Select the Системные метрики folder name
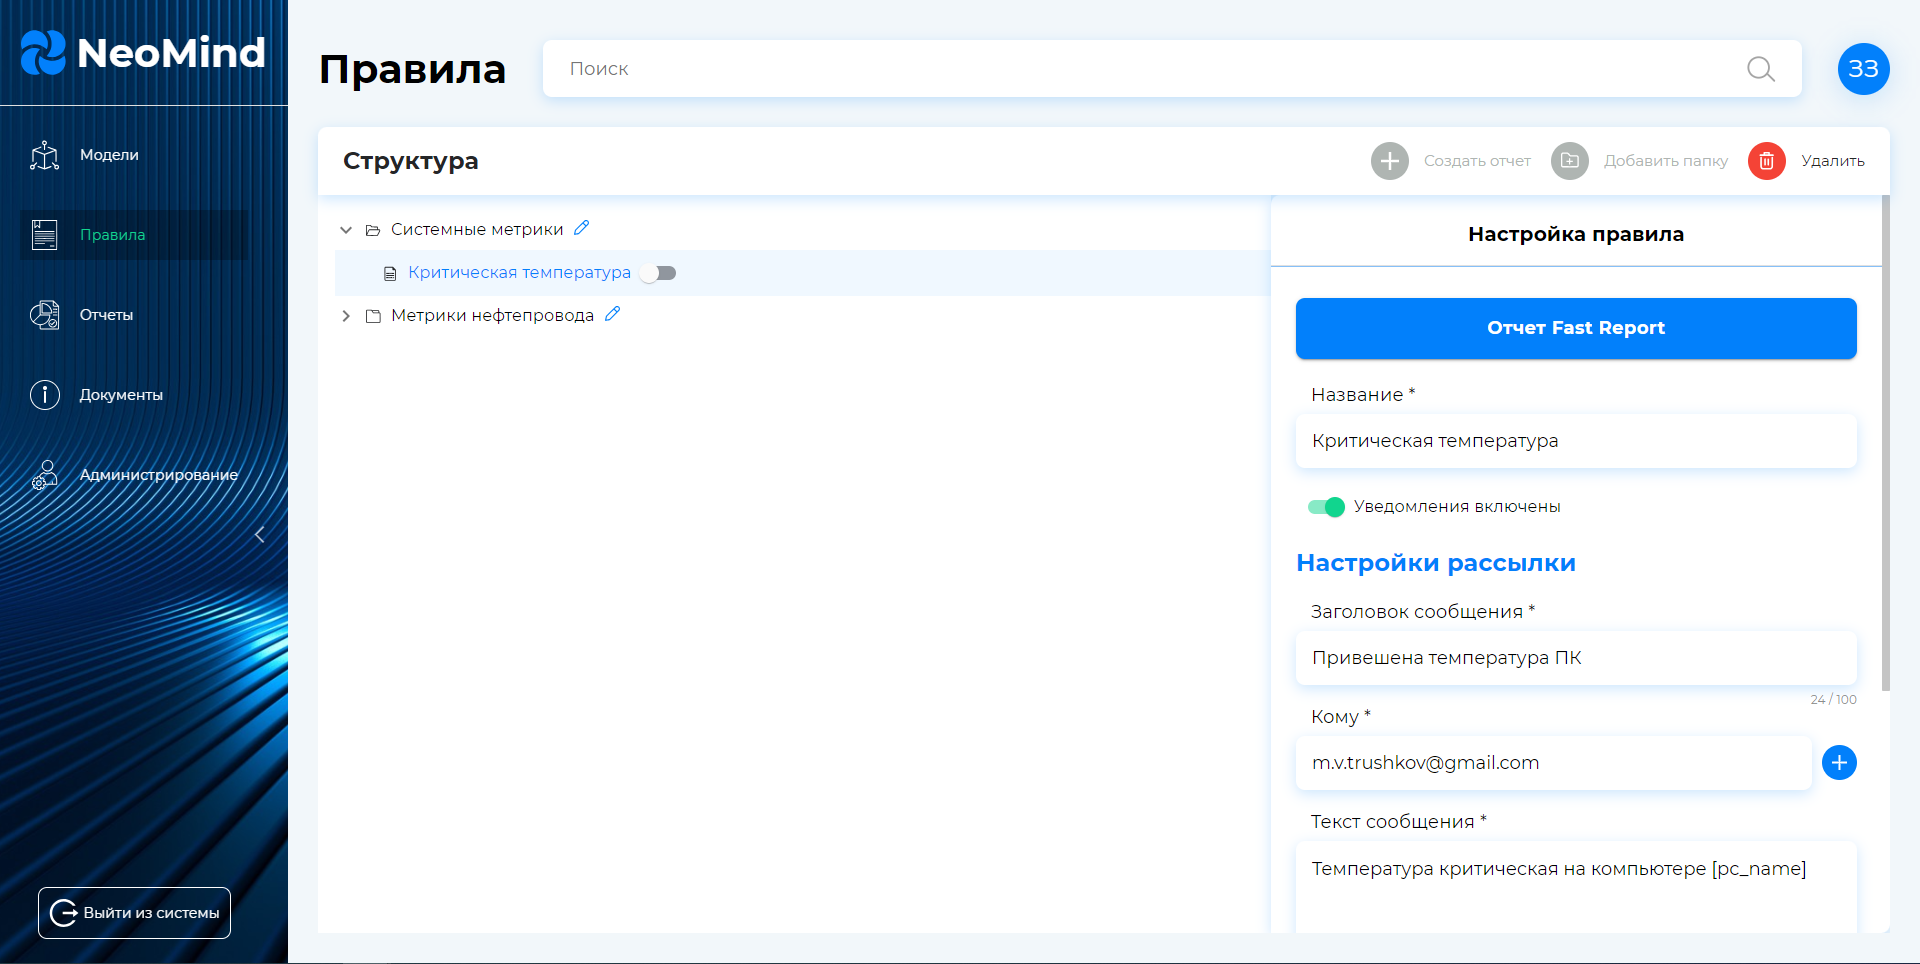This screenshot has width=1920, height=964. pos(477,230)
